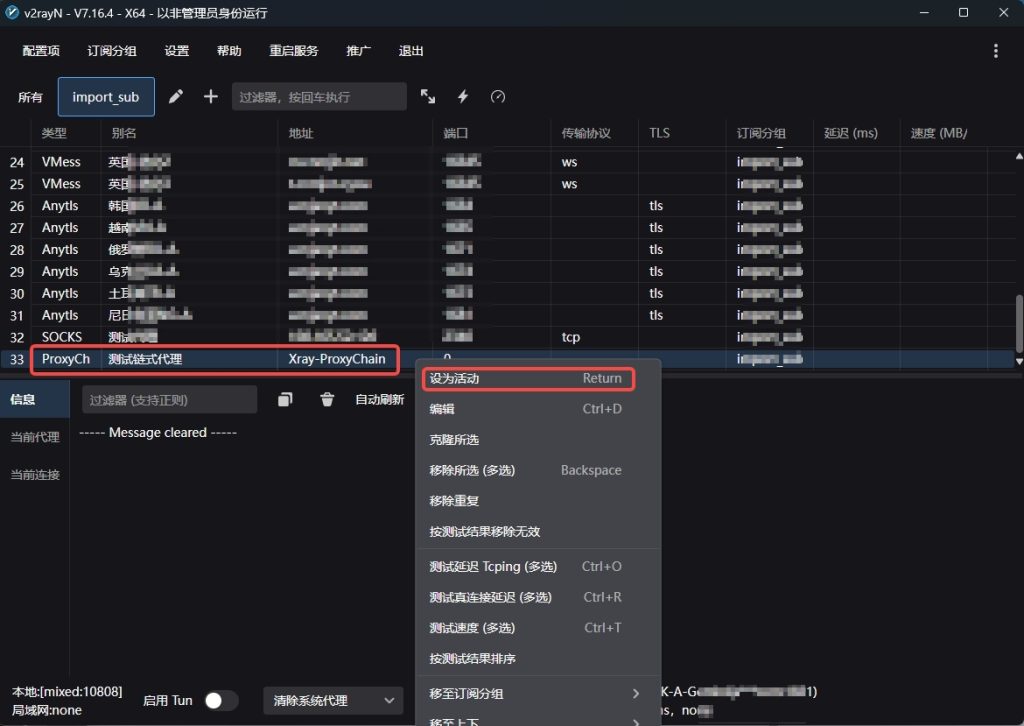Select 设为活动 from context menu
The height and width of the screenshot is (726, 1024).
pos(525,379)
